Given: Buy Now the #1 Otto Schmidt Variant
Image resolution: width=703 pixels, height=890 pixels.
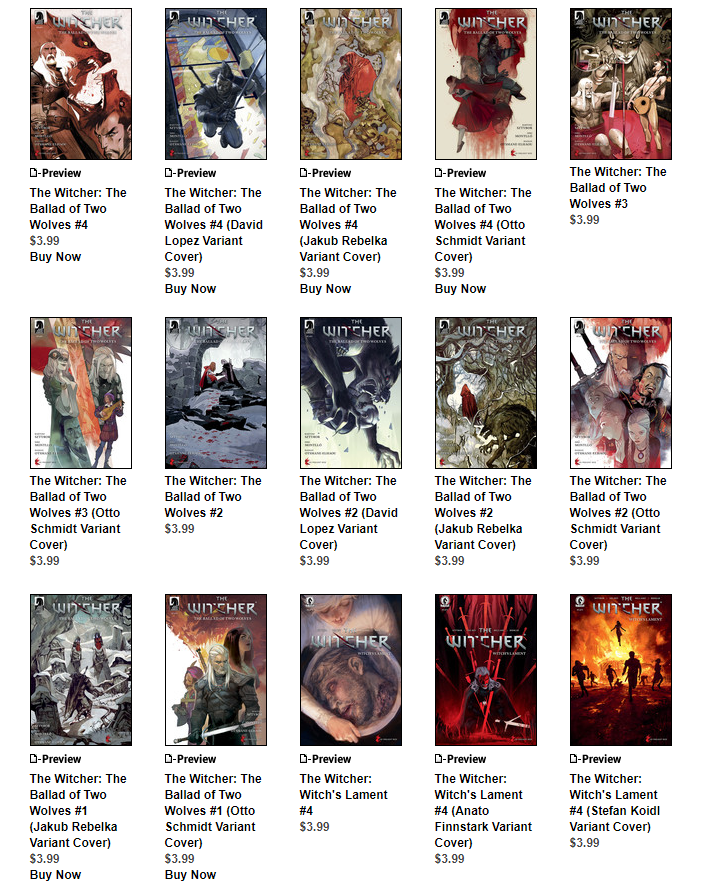Looking at the screenshot, I should tap(190, 875).
